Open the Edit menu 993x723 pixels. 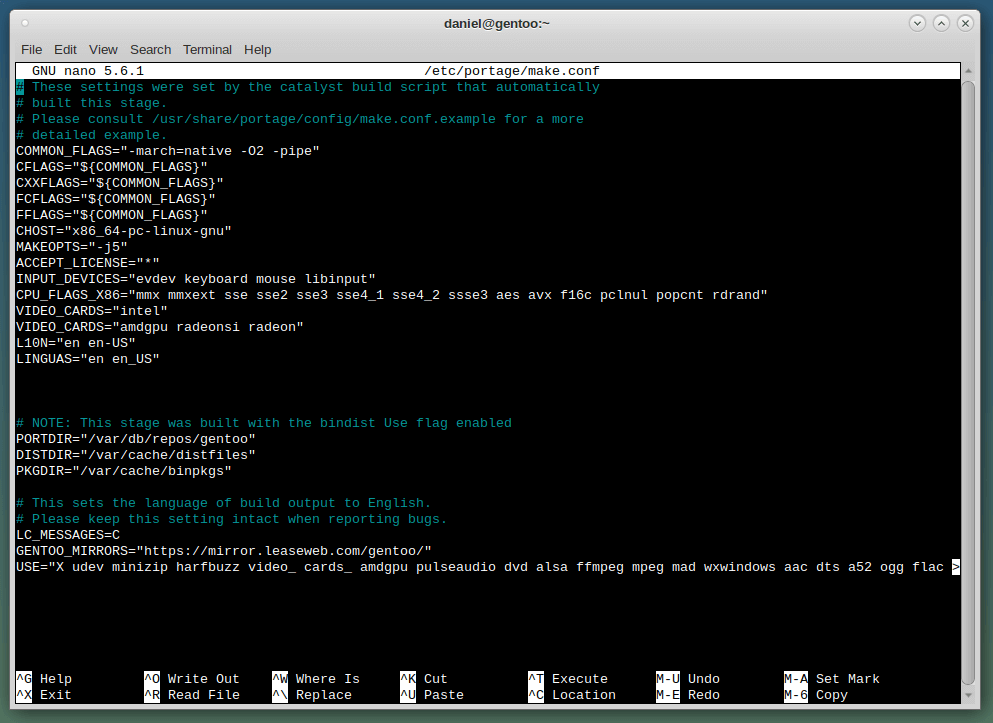point(65,49)
